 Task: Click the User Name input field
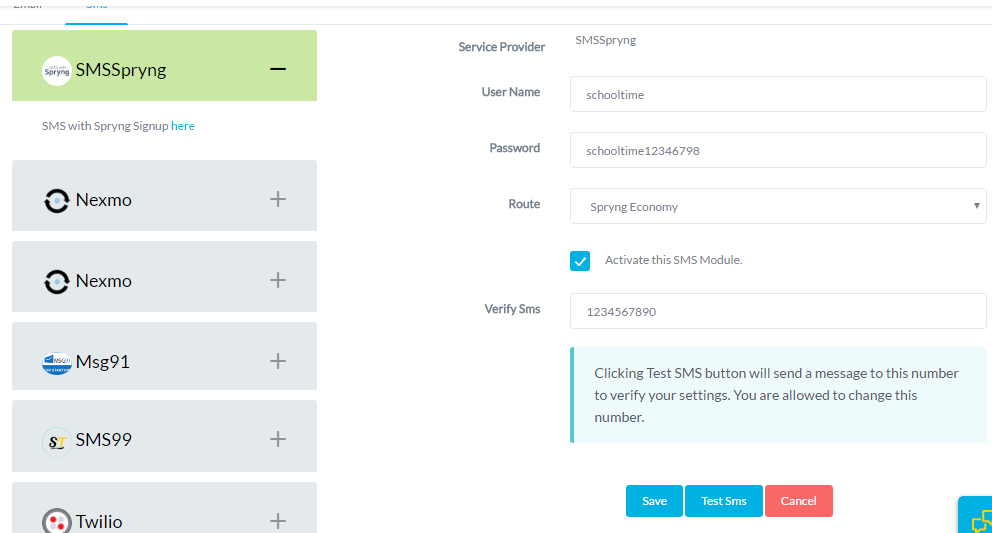tap(778, 94)
